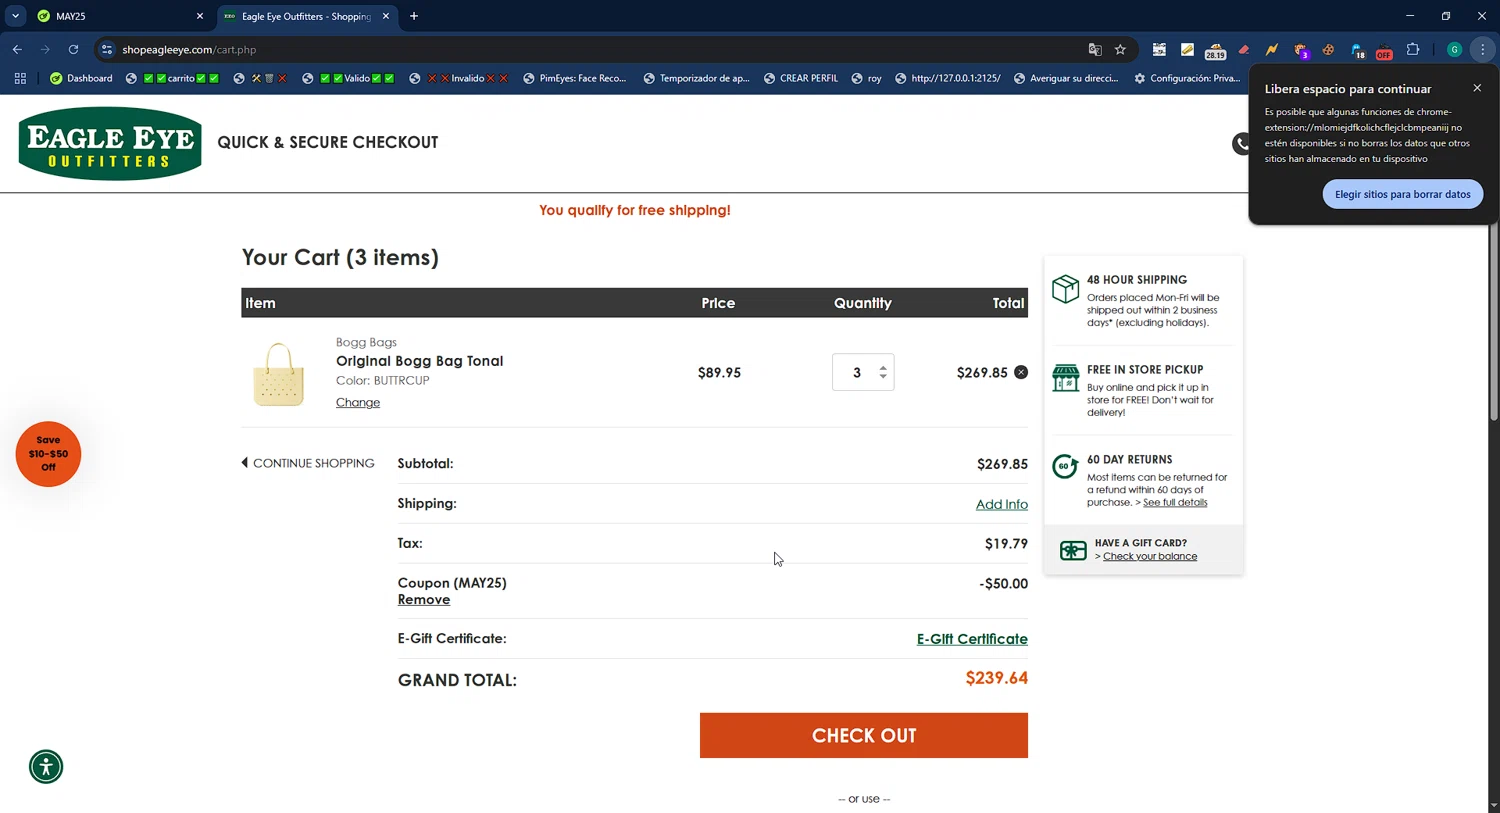Click the item price $89.95
Image resolution: width=1500 pixels, height=813 pixels.
pos(719,373)
